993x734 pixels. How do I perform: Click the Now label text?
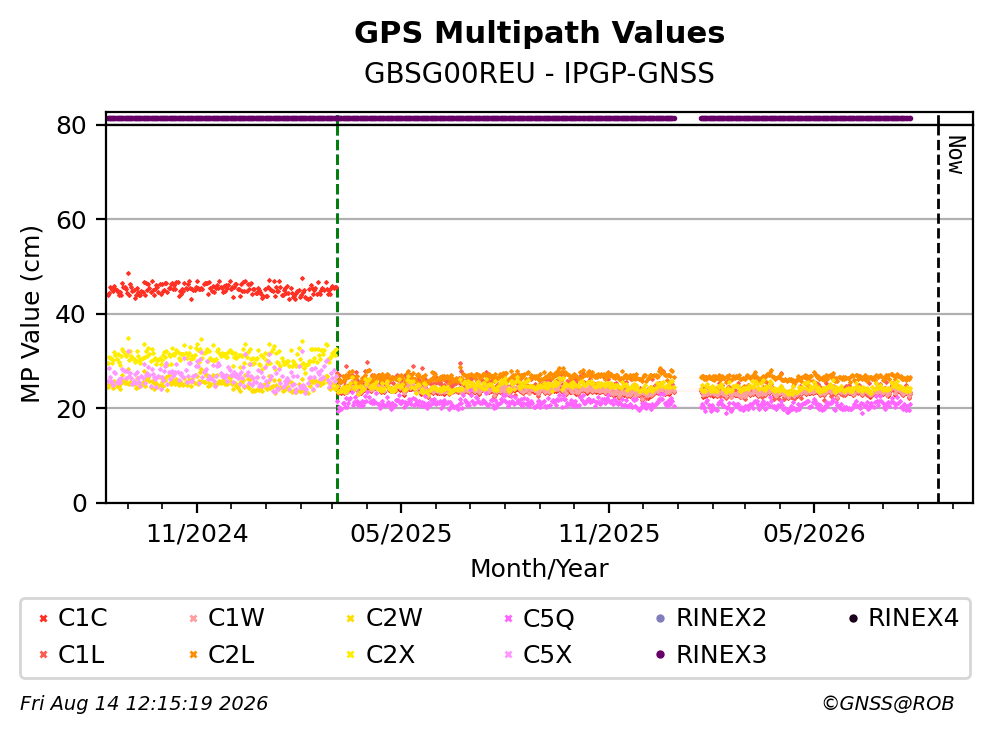[x=956, y=155]
